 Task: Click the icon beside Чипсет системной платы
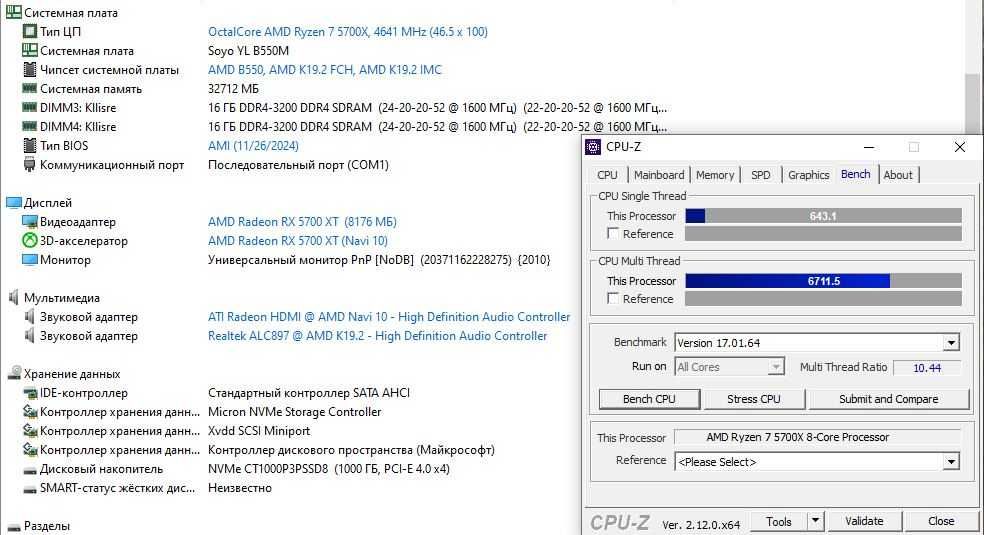click(29, 69)
